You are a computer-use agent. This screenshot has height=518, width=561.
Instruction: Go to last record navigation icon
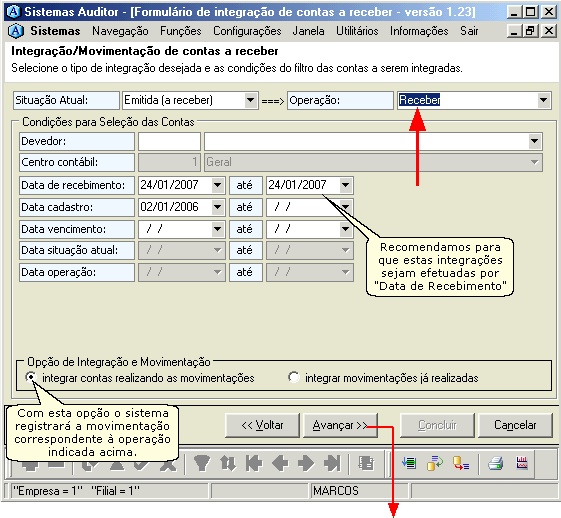point(332,463)
